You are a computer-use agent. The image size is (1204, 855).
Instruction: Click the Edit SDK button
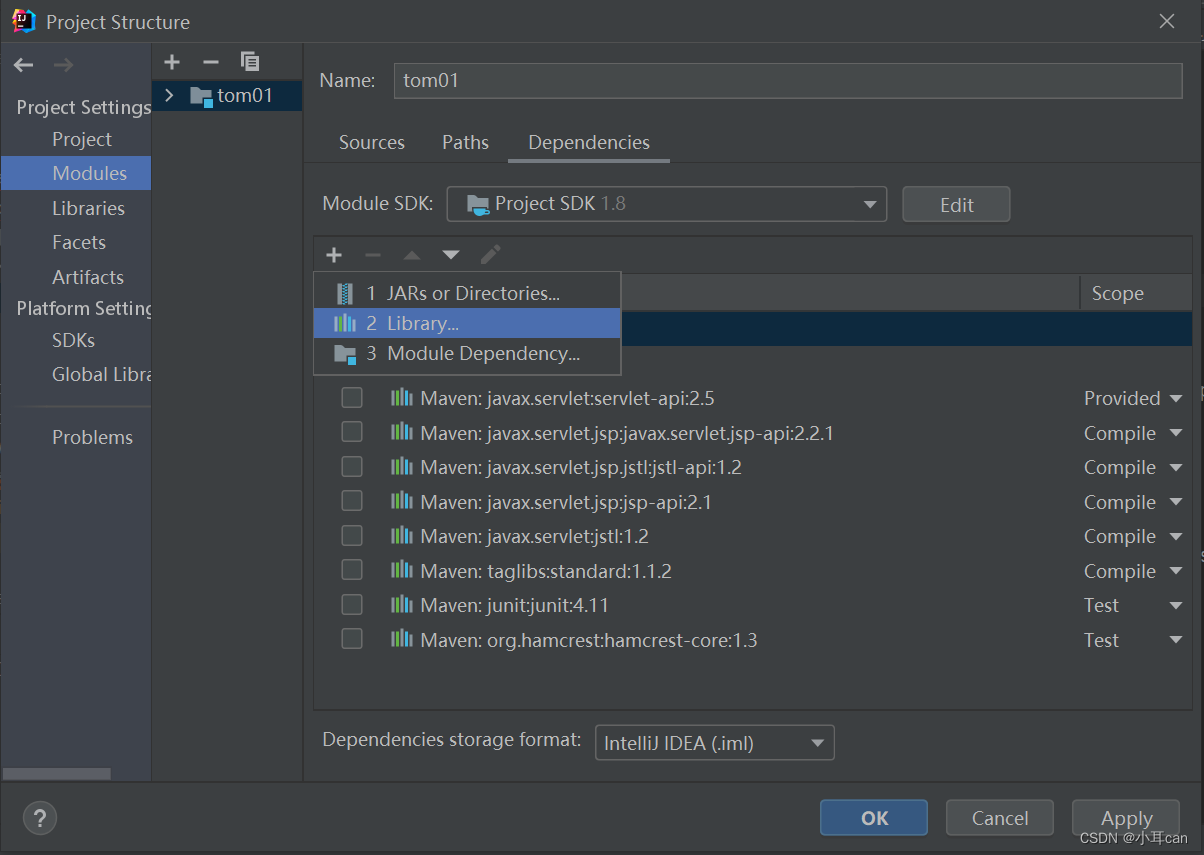pyautogui.click(x=956, y=204)
